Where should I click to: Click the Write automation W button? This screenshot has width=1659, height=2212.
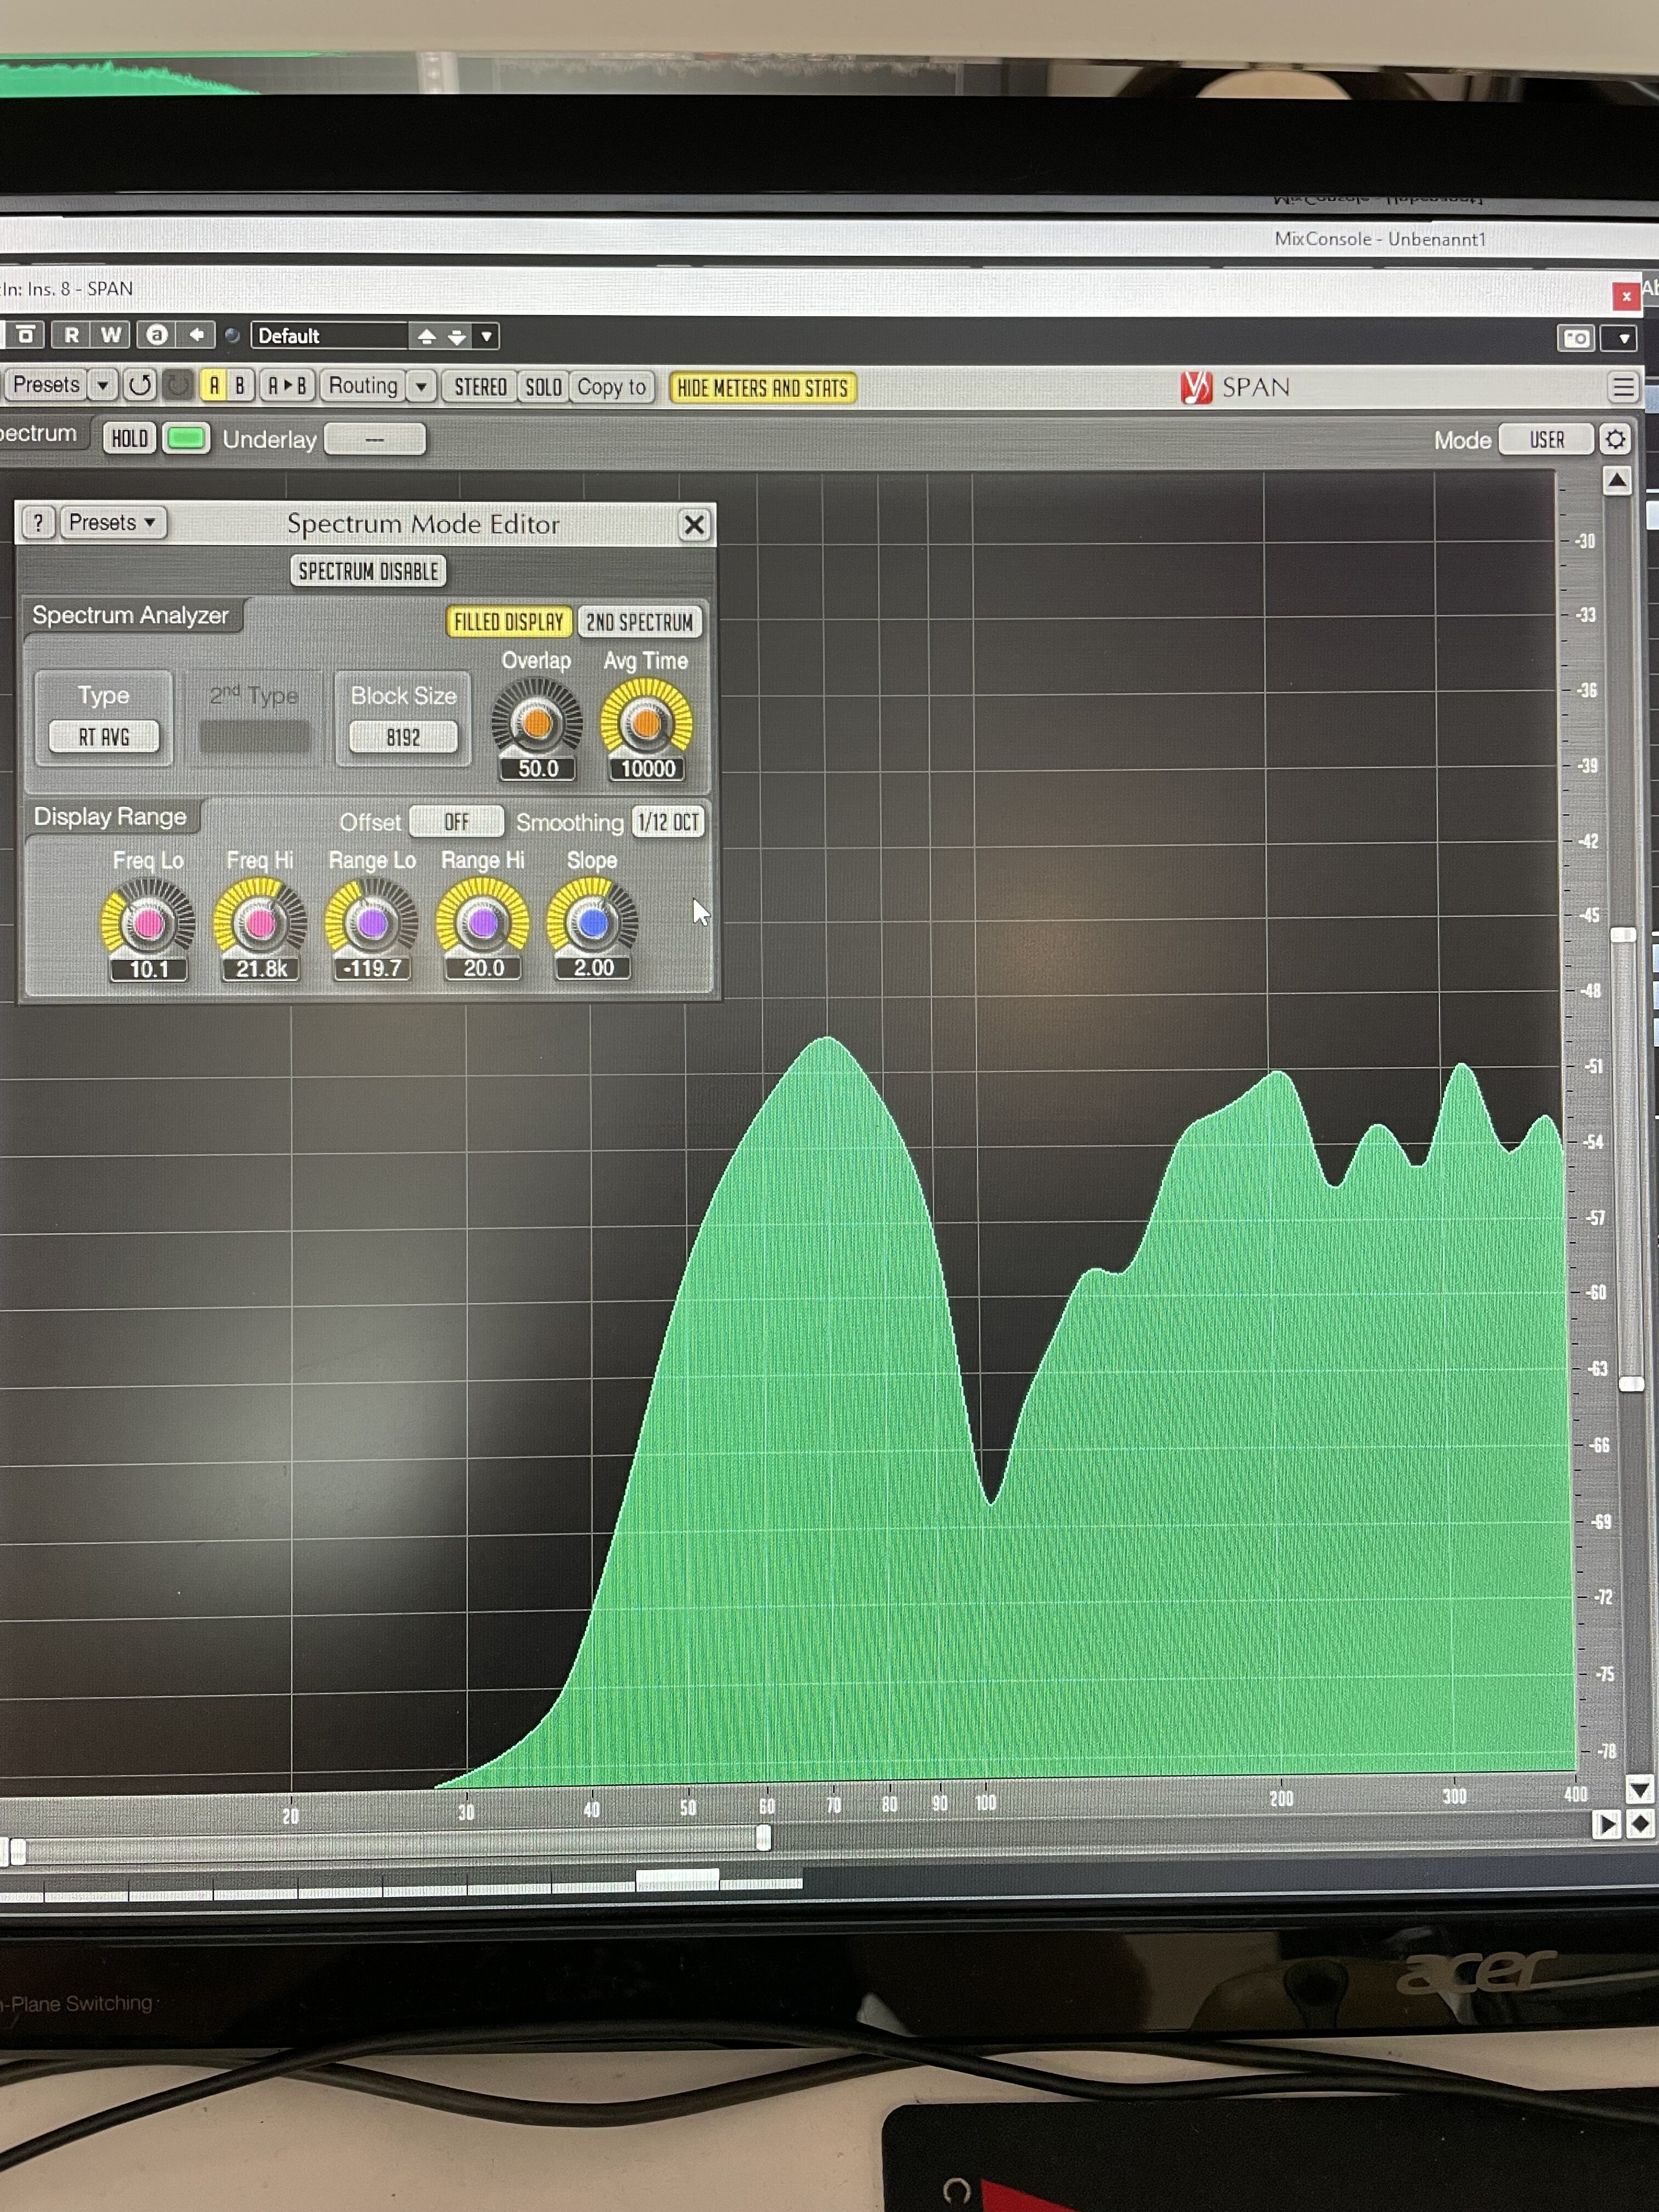tap(111, 335)
